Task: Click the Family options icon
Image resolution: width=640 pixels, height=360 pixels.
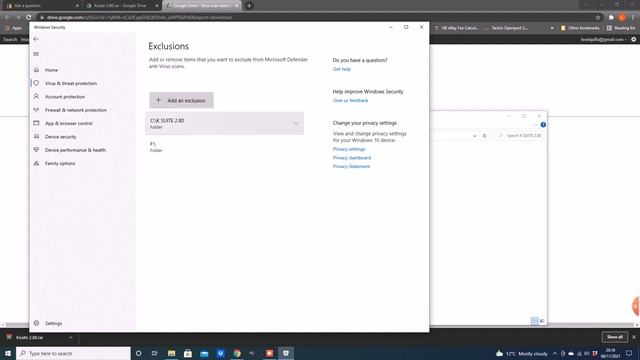Action: (x=36, y=163)
